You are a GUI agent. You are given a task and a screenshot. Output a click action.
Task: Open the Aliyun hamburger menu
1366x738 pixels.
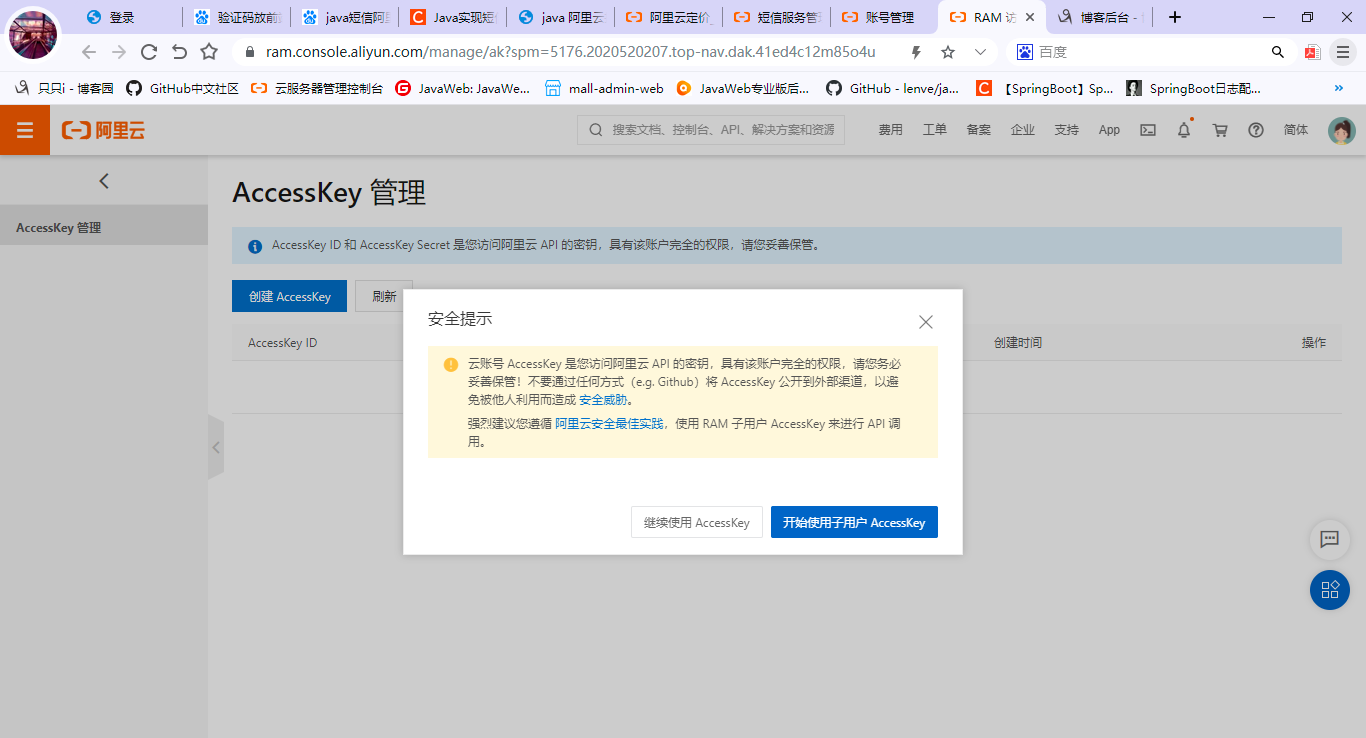tap(25, 130)
